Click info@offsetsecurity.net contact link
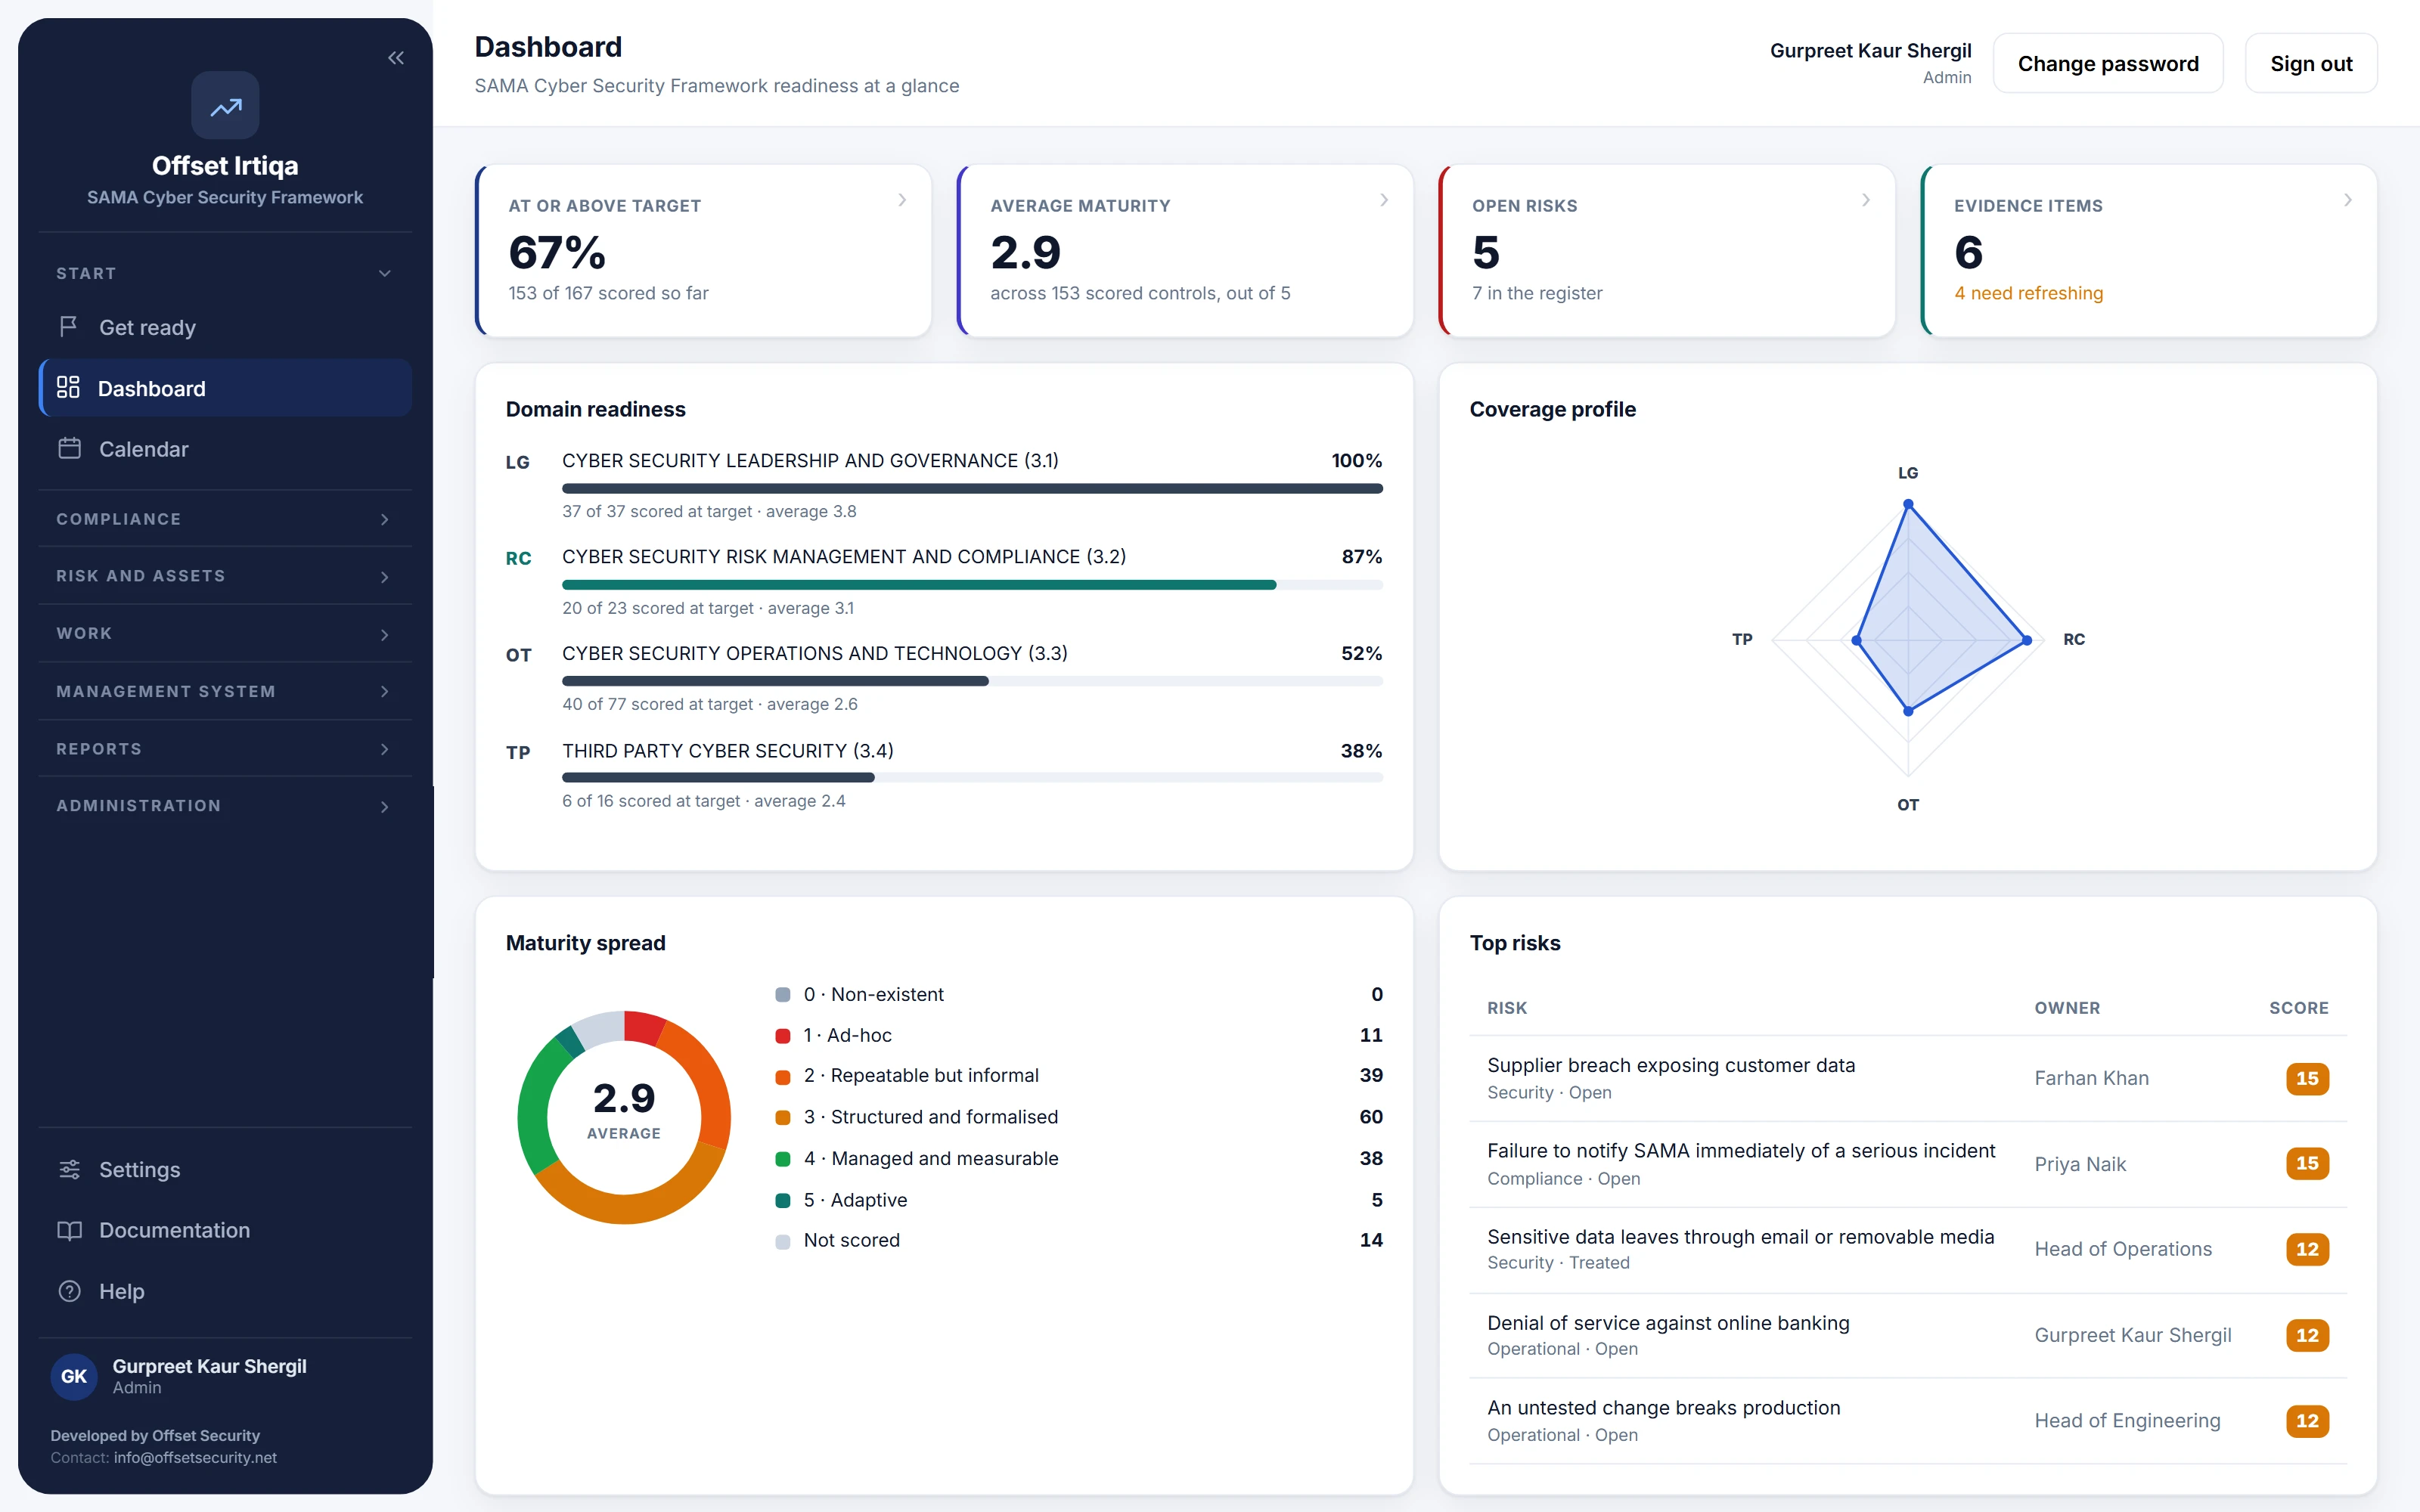The height and width of the screenshot is (1512, 2420). pyautogui.click(x=195, y=1457)
